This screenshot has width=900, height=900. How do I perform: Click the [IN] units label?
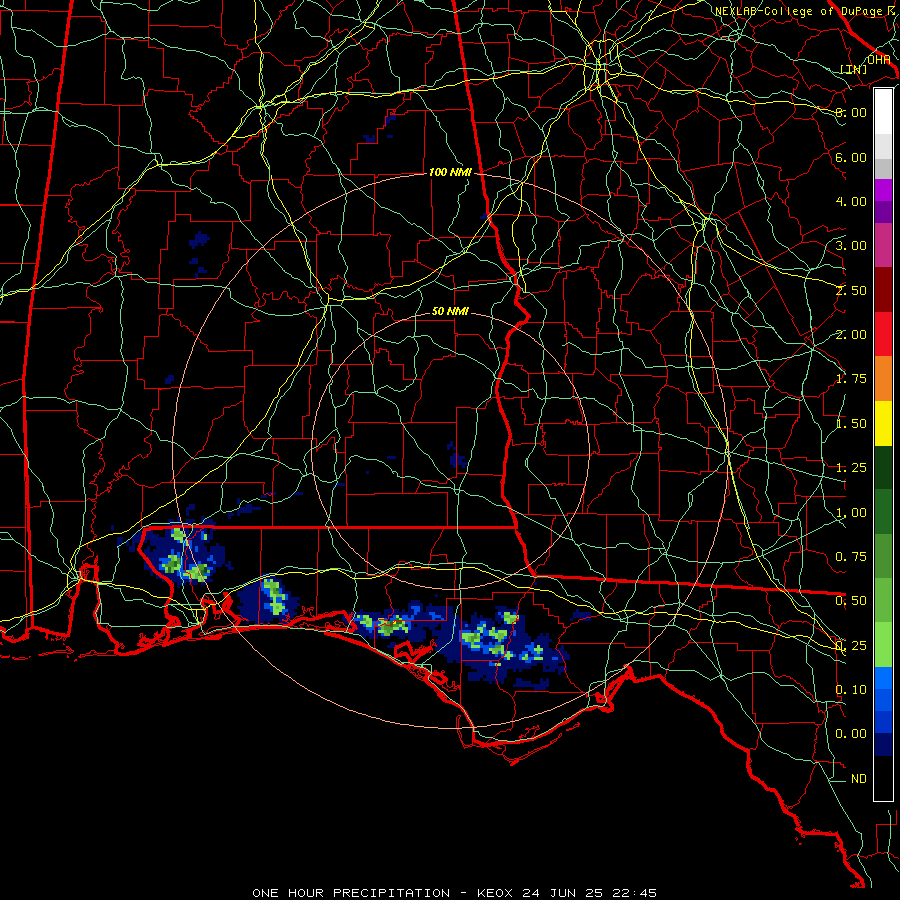click(x=854, y=69)
